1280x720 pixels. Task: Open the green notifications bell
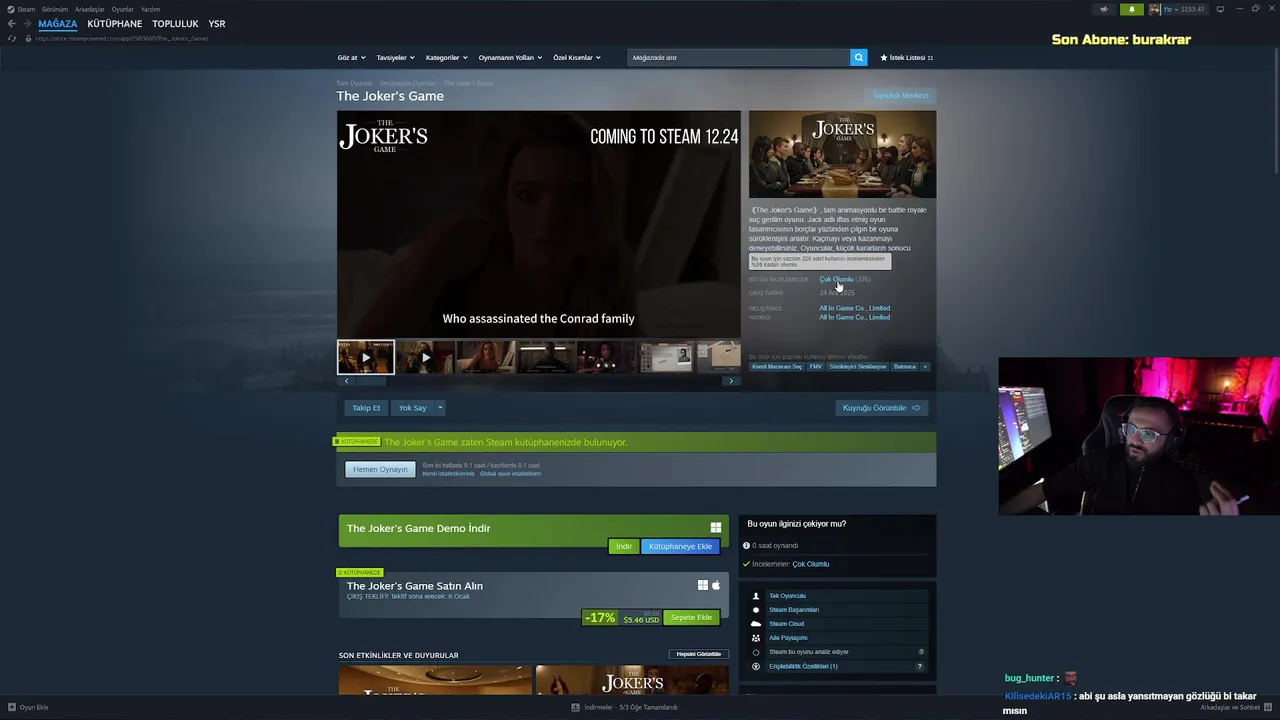click(x=1132, y=9)
